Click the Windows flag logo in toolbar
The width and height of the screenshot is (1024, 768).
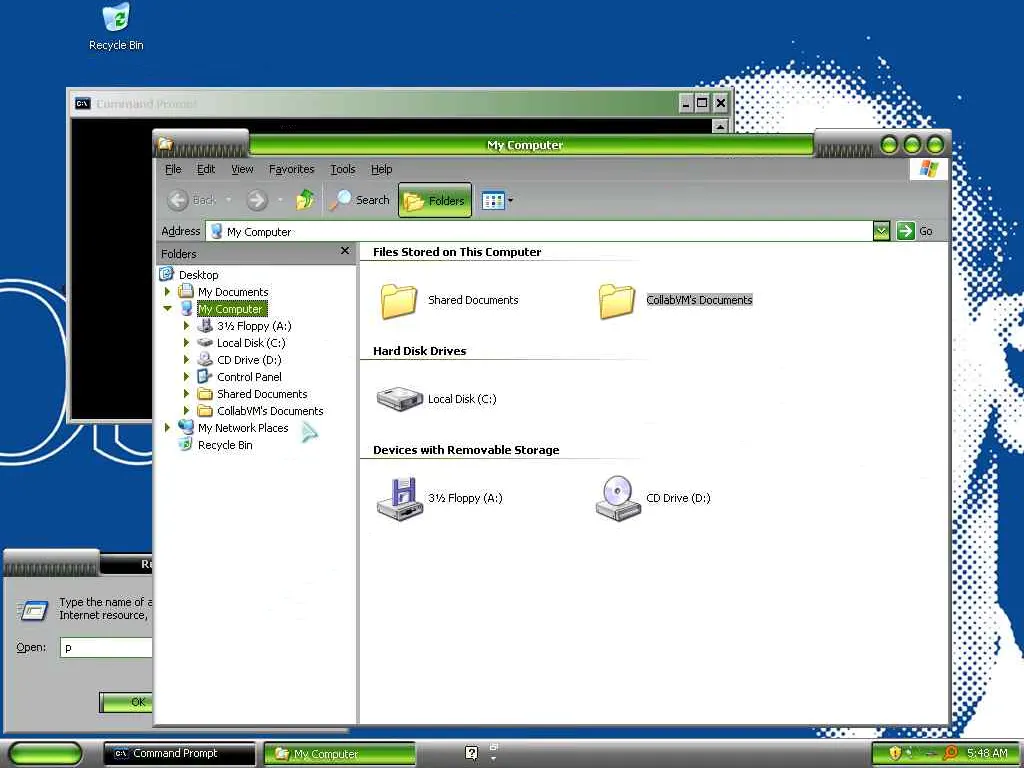[x=929, y=169]
